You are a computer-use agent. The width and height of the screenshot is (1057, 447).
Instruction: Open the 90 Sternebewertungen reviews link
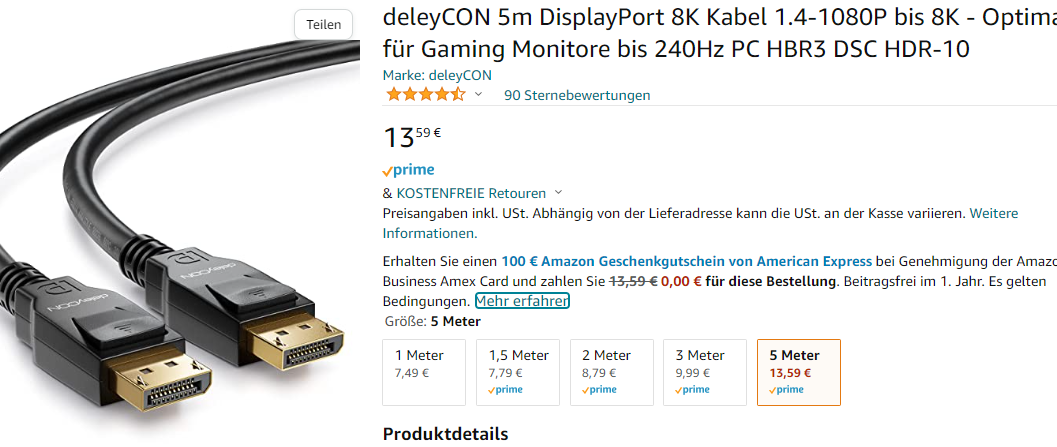(577, 95)
